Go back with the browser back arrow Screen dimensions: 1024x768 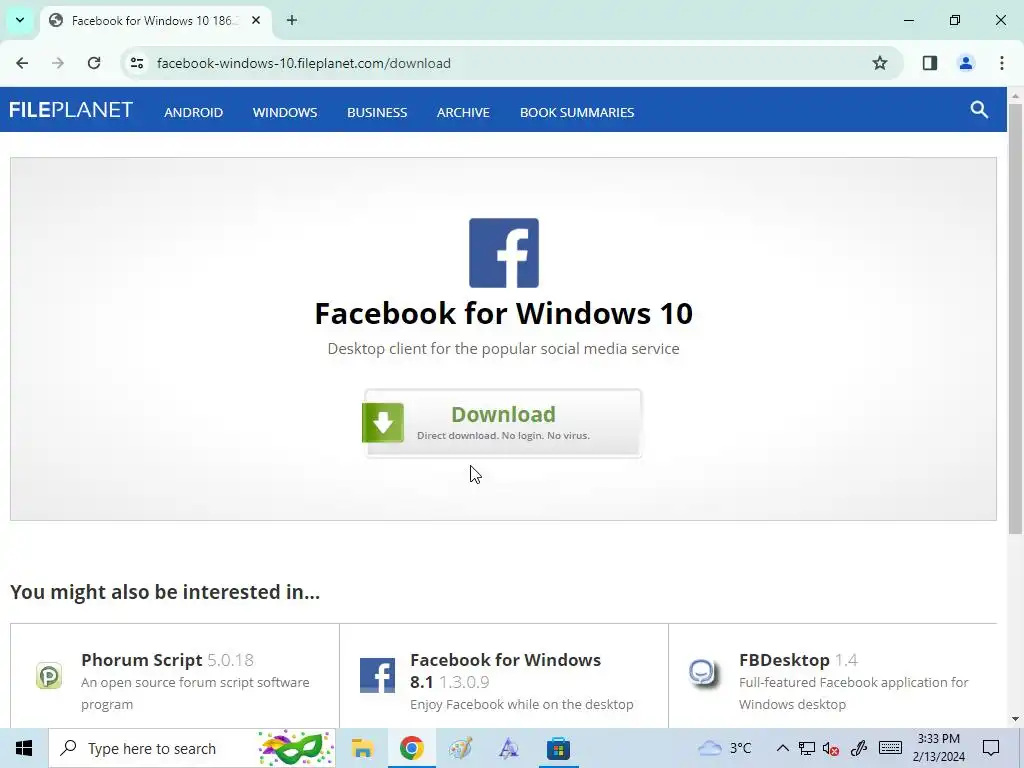pos(22,63)
